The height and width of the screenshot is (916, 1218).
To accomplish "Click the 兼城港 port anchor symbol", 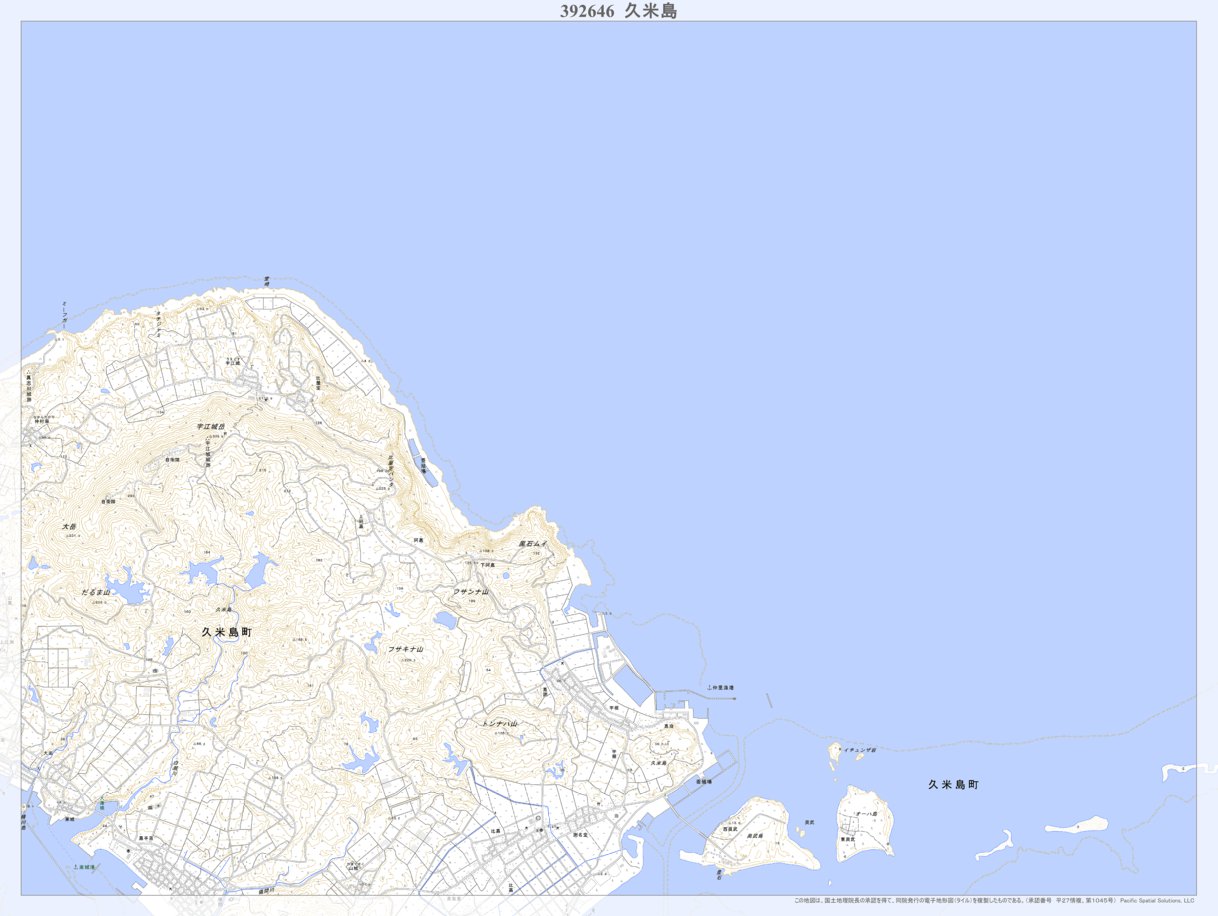I will click(x=76, y=867).
